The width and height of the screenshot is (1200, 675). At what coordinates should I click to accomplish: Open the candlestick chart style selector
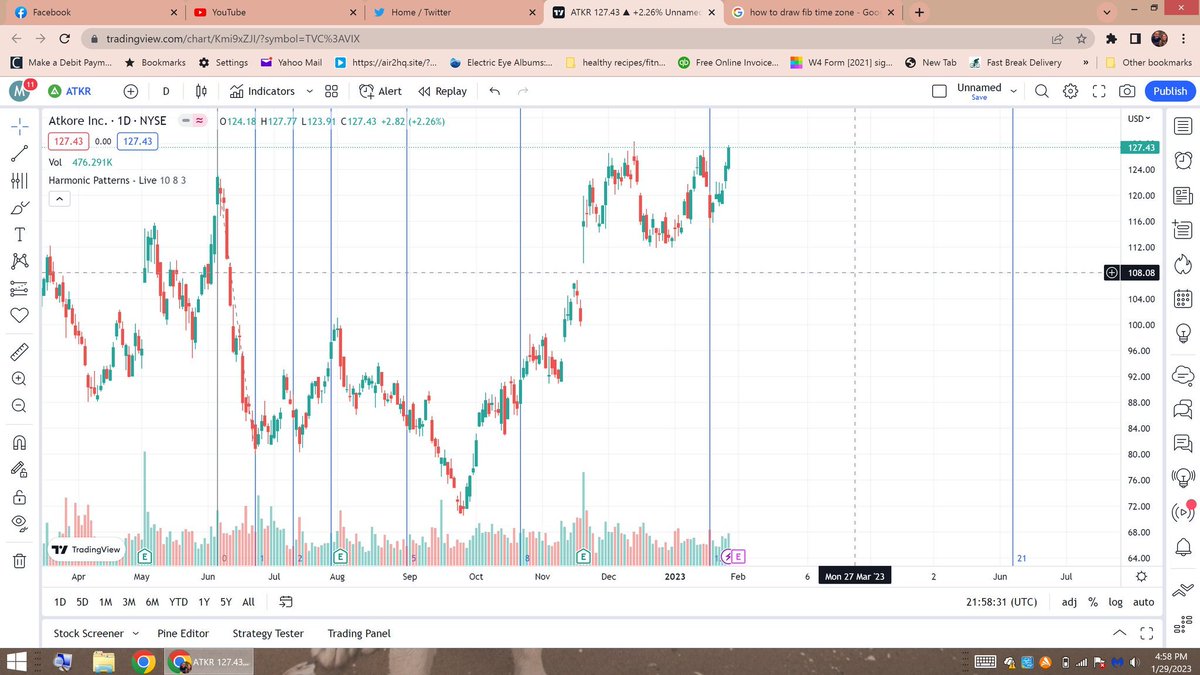pyautogui.click(x=201, y=91)
